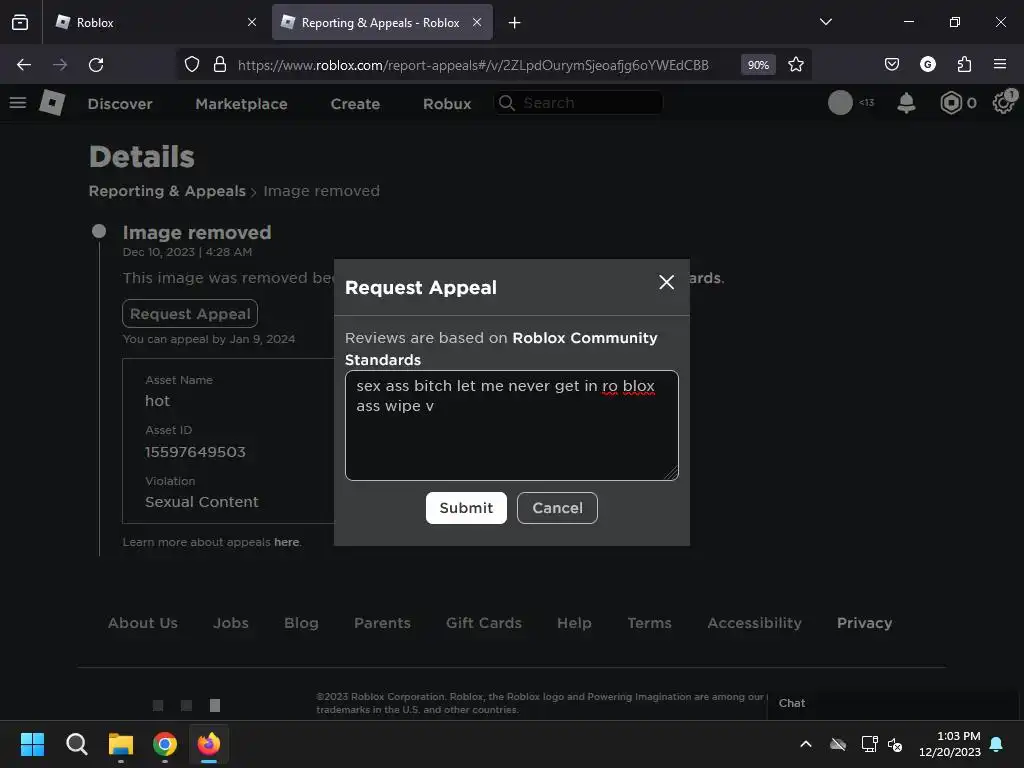Click the muted volume tray icon
Image resolution: width=1024 pixels, height=768 pixels.
(895, 744)
